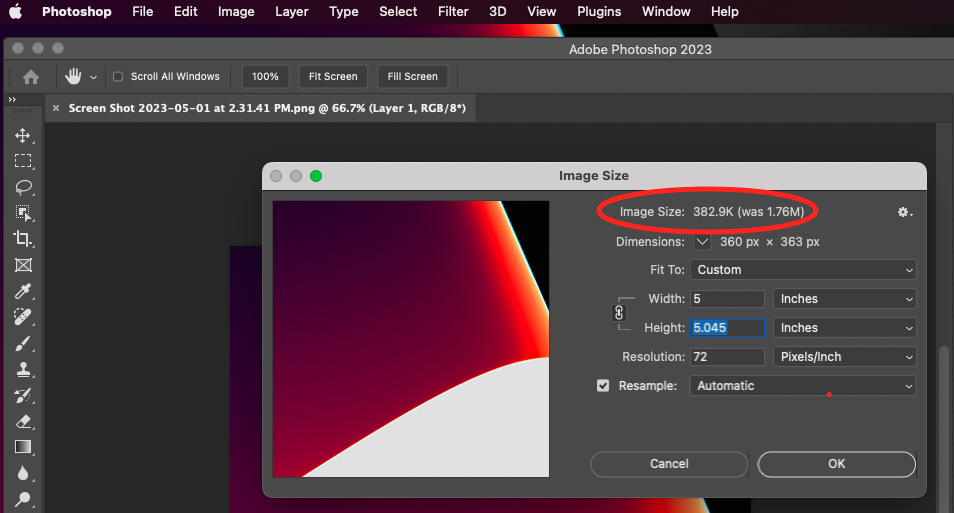This screenshot has width=954, height=513.
Task: Open the Fit To Custom dropdown
Action: tap(803, 270)
